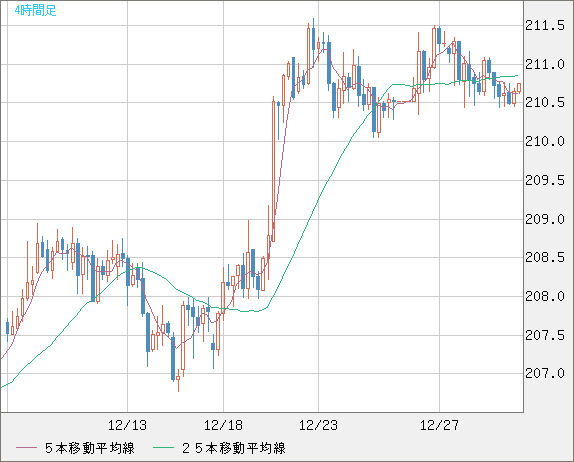Click the 208.0 price axis label
Screen dimensions: 574x462
click(545, 296)
